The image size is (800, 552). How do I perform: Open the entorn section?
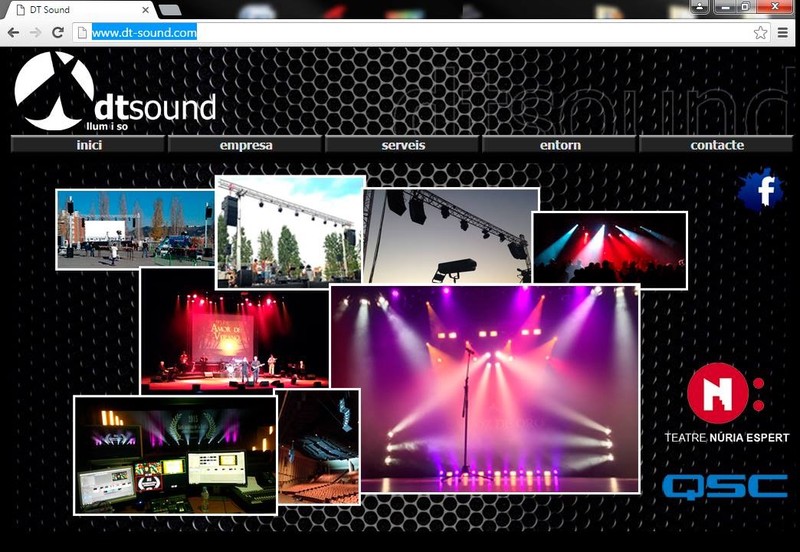pyautogui.click(x=560, y=145)
